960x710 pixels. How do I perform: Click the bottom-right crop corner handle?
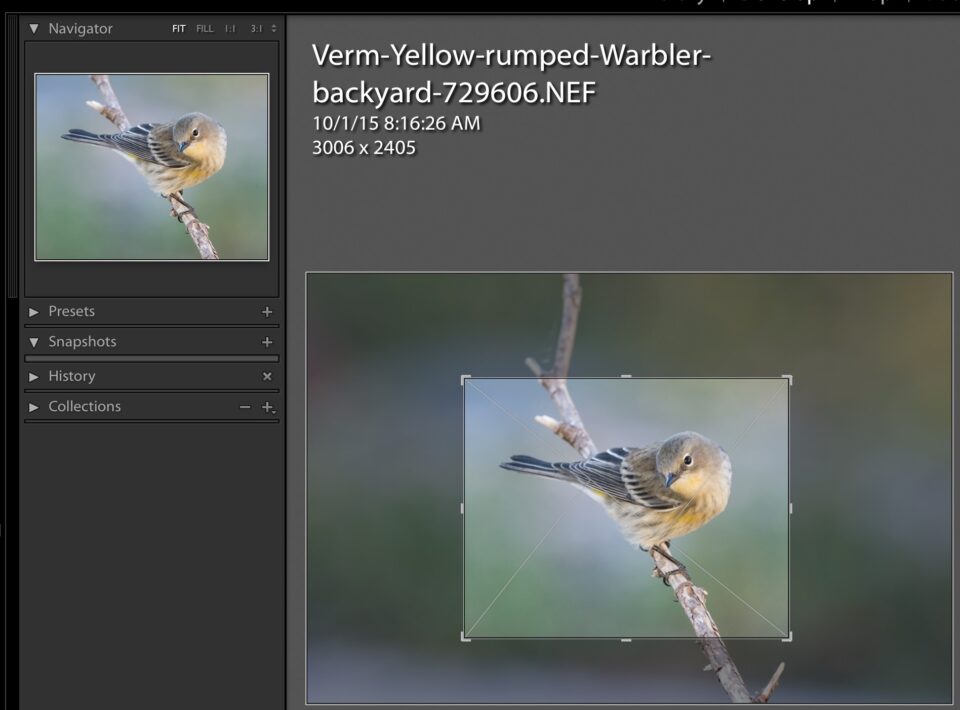coord(787,636)
